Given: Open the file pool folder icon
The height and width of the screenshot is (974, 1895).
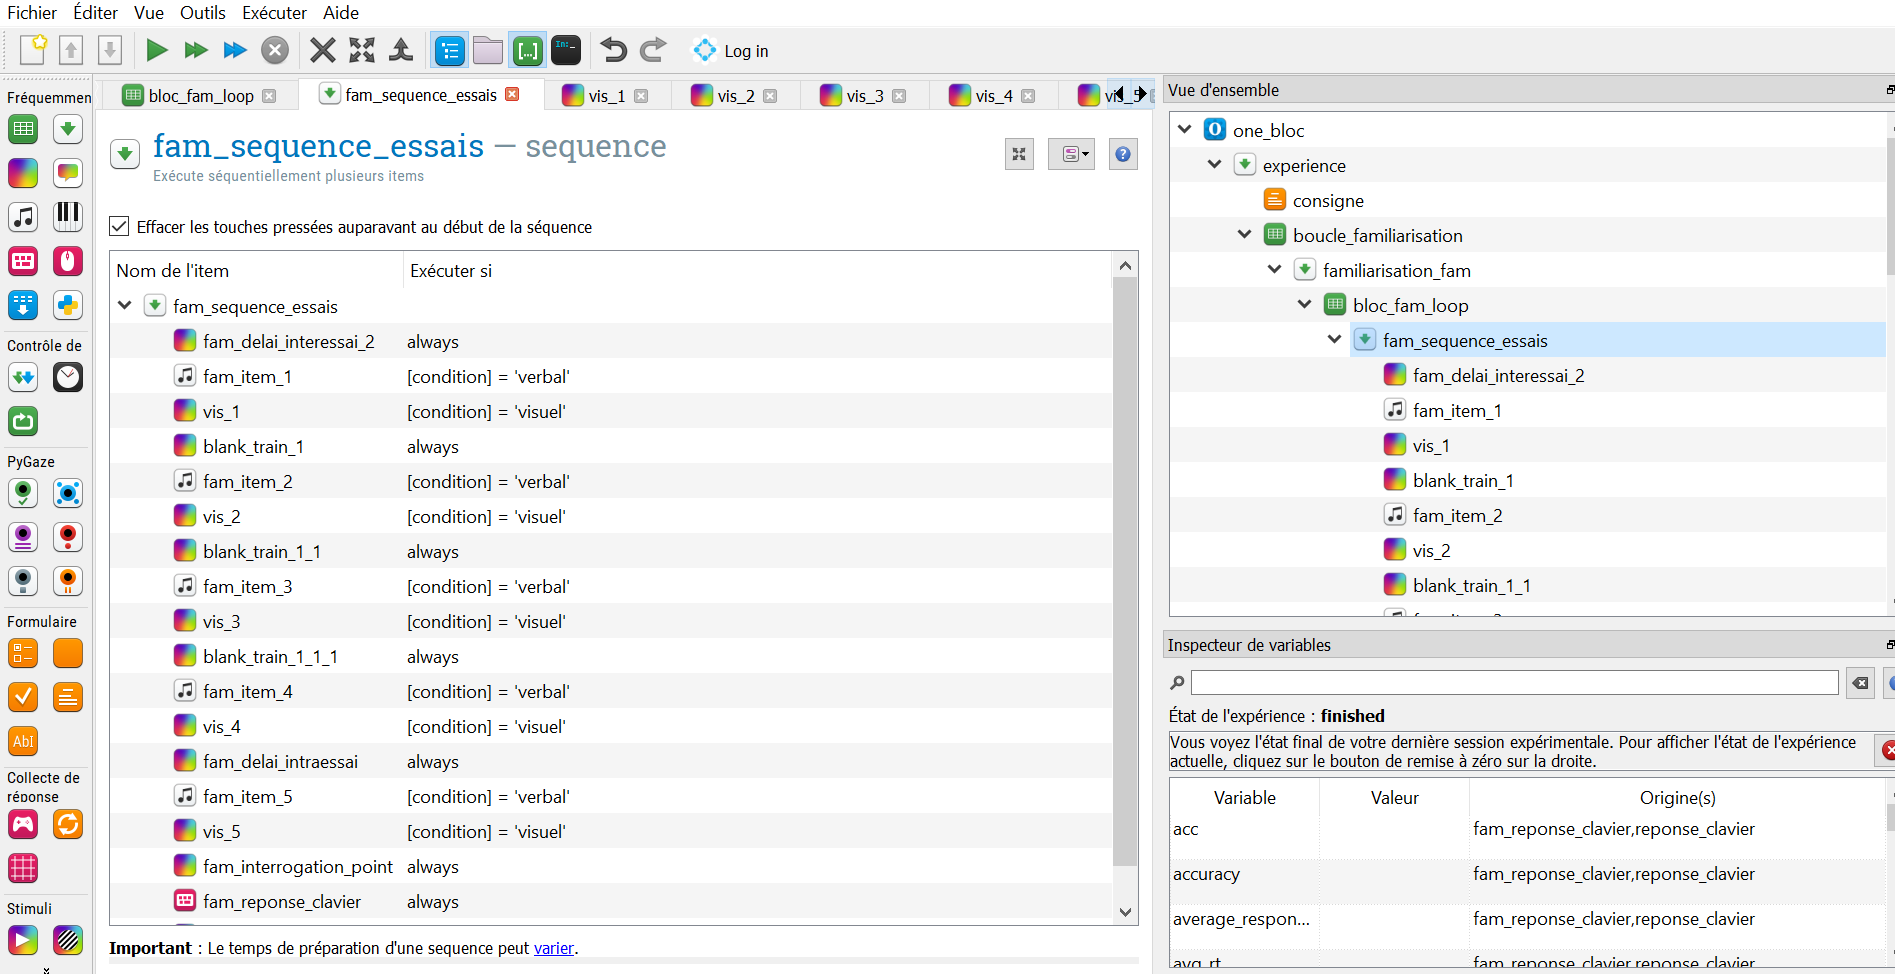Looking at the screenshot, I should [488, 50].
